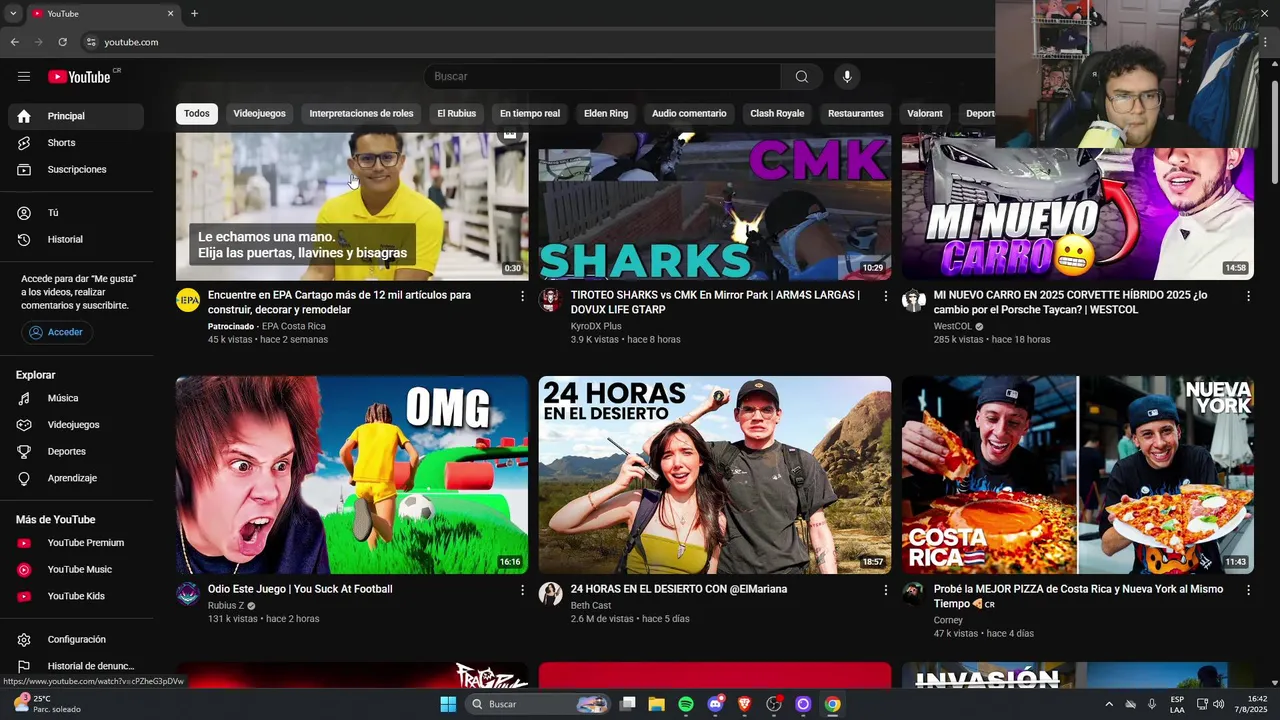Open the YouTube hamburger guide menu
The height and width of the screenshot is (720, 1280).
(24, 76)
